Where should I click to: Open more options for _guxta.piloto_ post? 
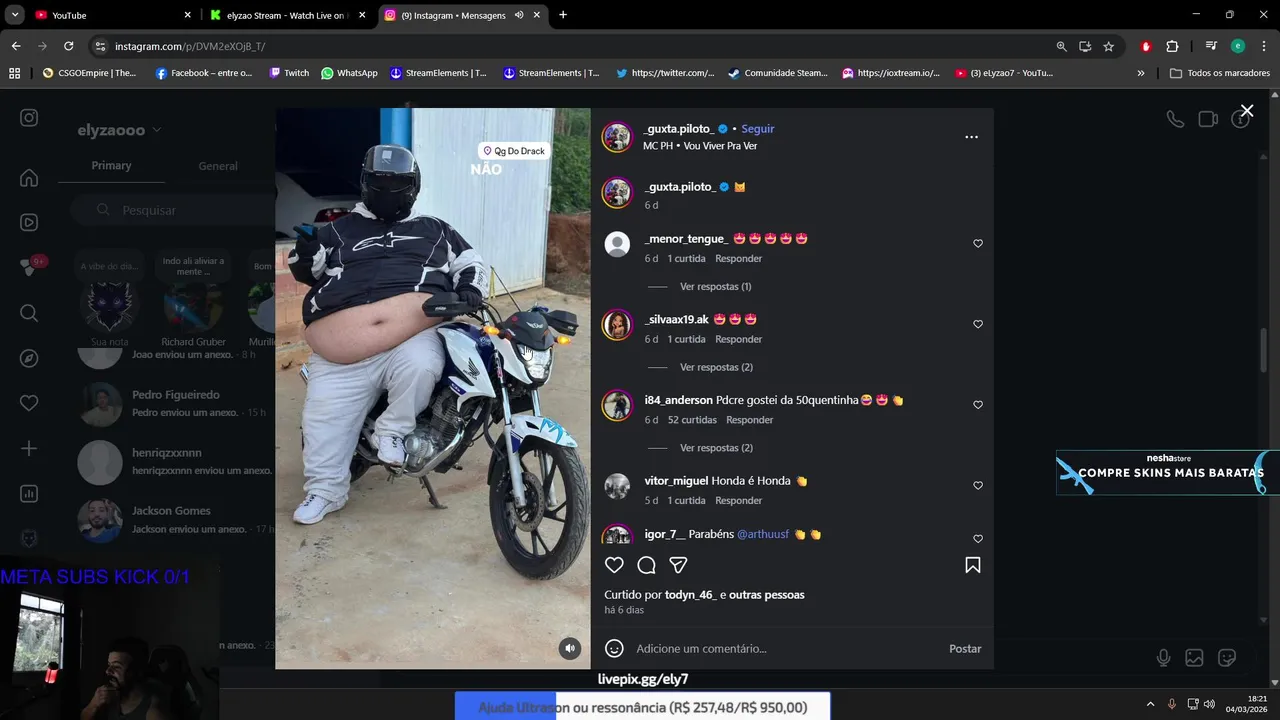coord(971,137)
